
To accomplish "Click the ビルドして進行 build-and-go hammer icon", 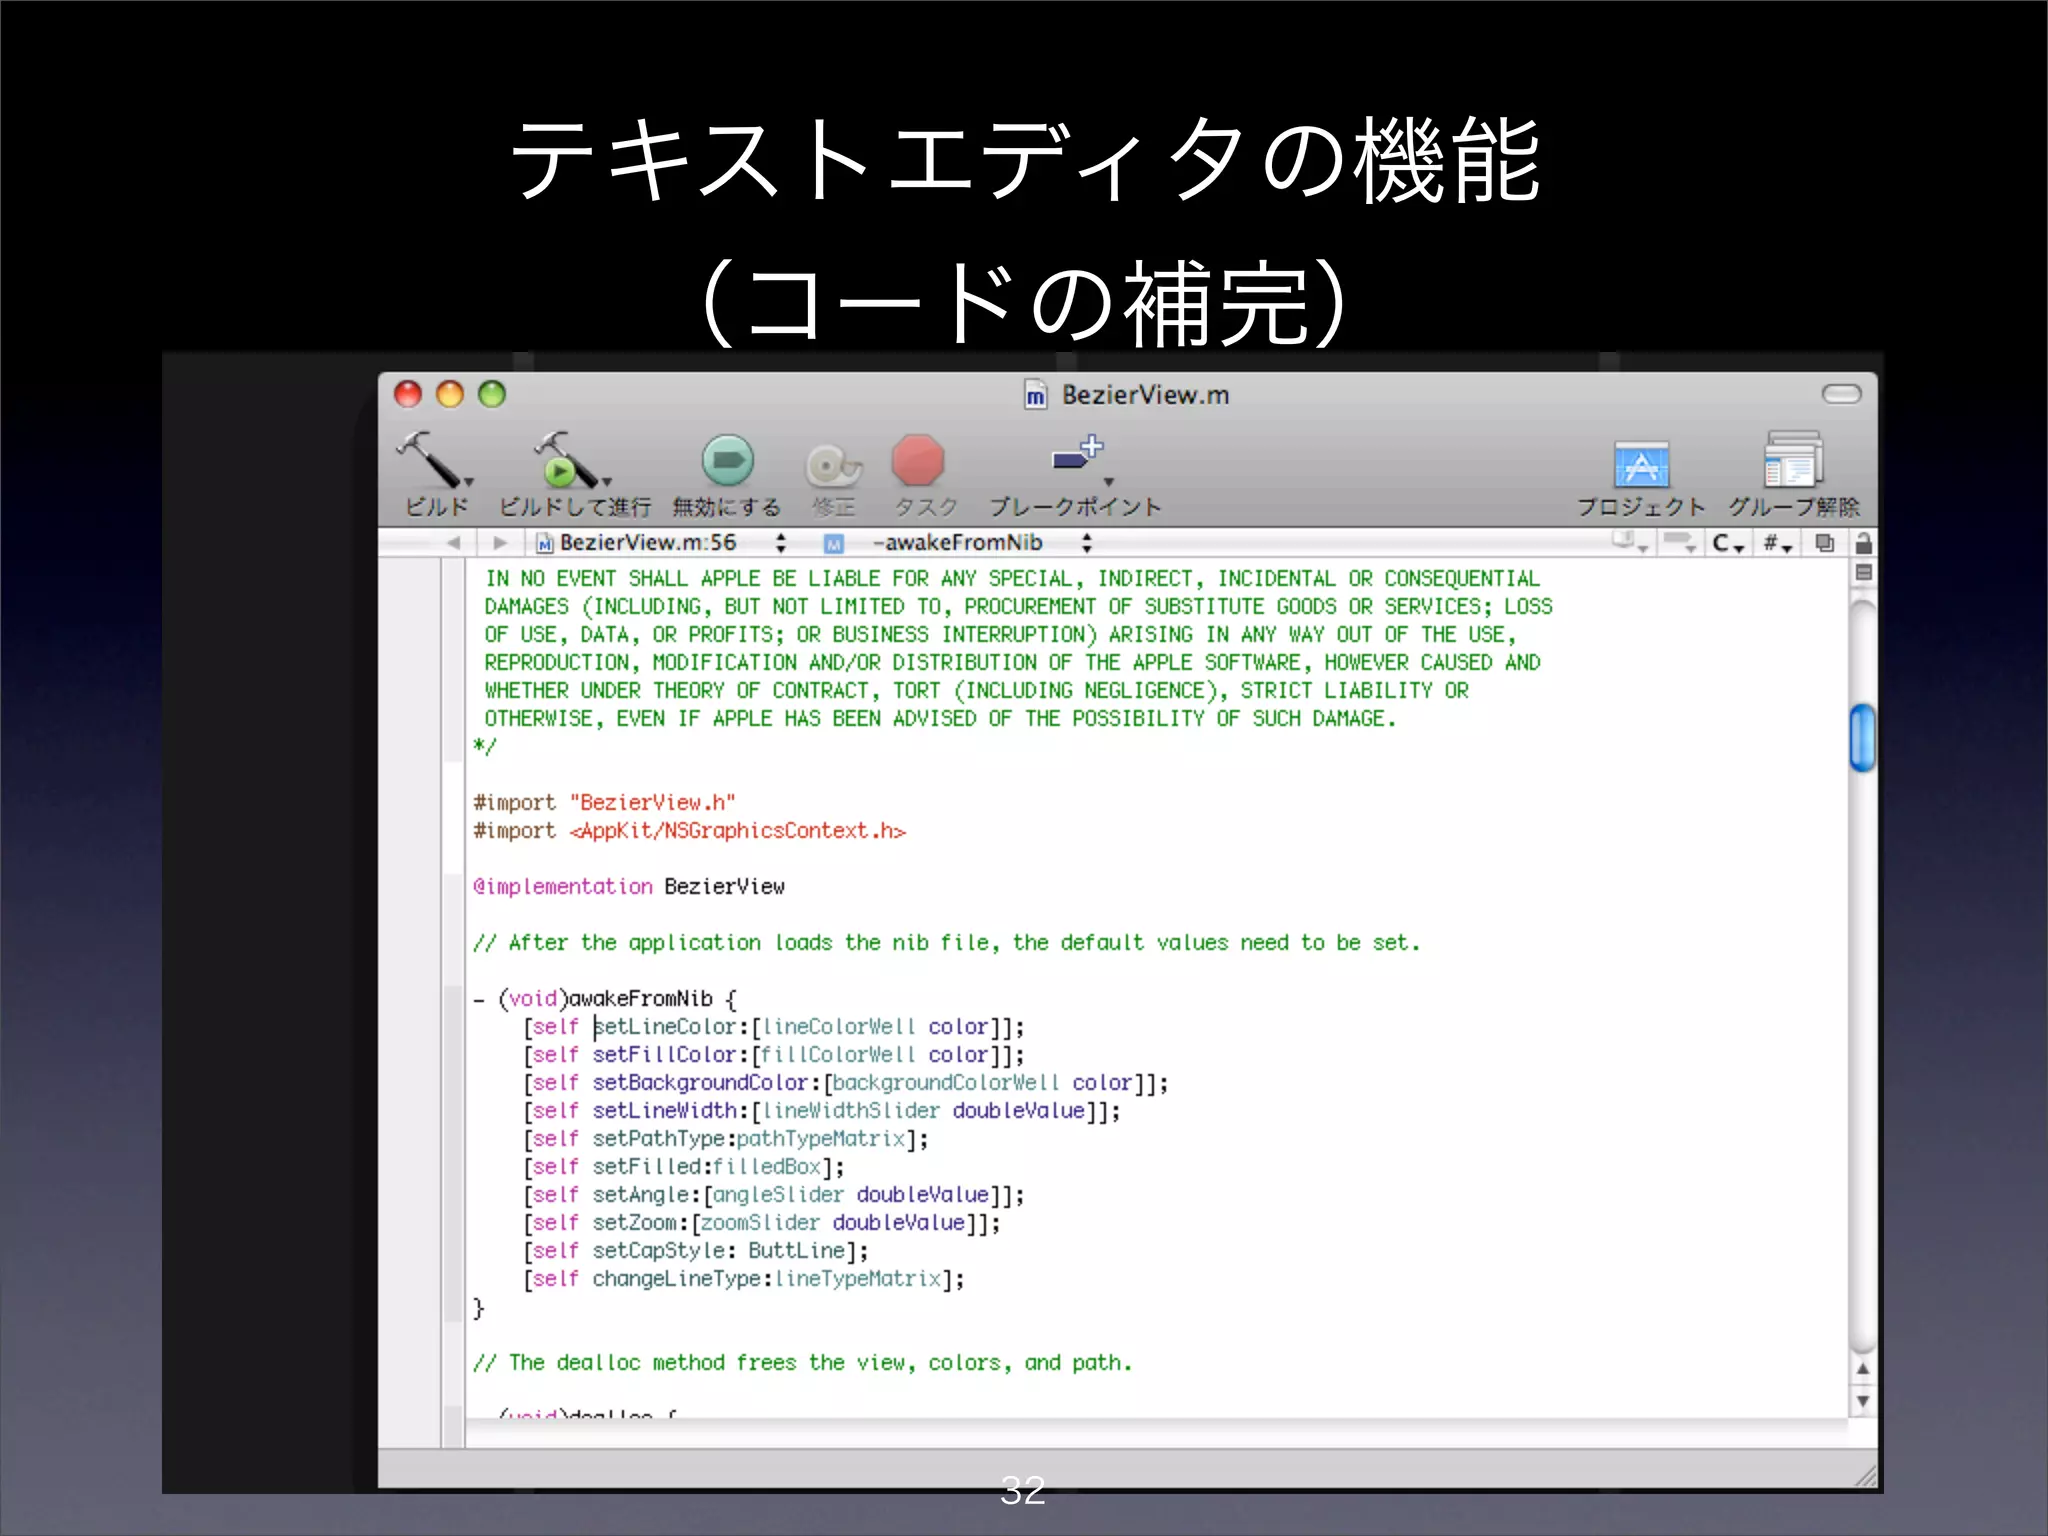I will 566,460.
